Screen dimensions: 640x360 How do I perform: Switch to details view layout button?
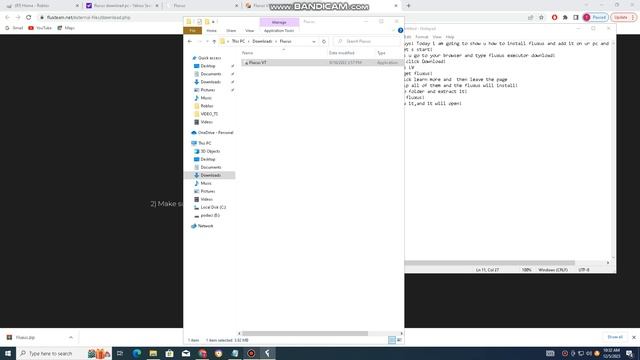[392, 340]
